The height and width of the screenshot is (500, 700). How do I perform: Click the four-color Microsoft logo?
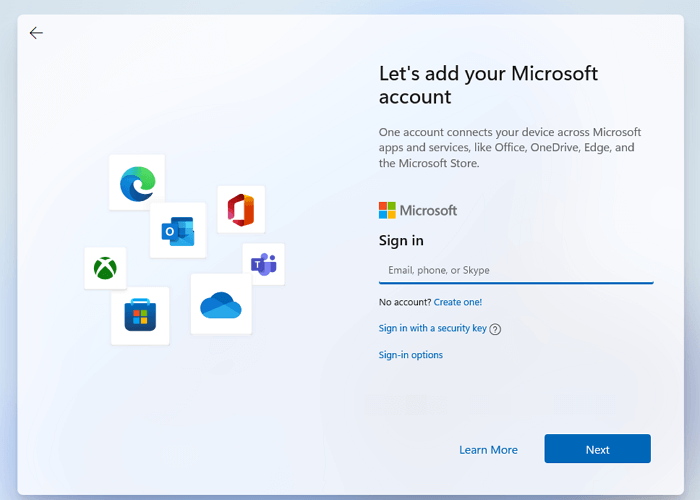pyautogui.click(x=387, y=210)
